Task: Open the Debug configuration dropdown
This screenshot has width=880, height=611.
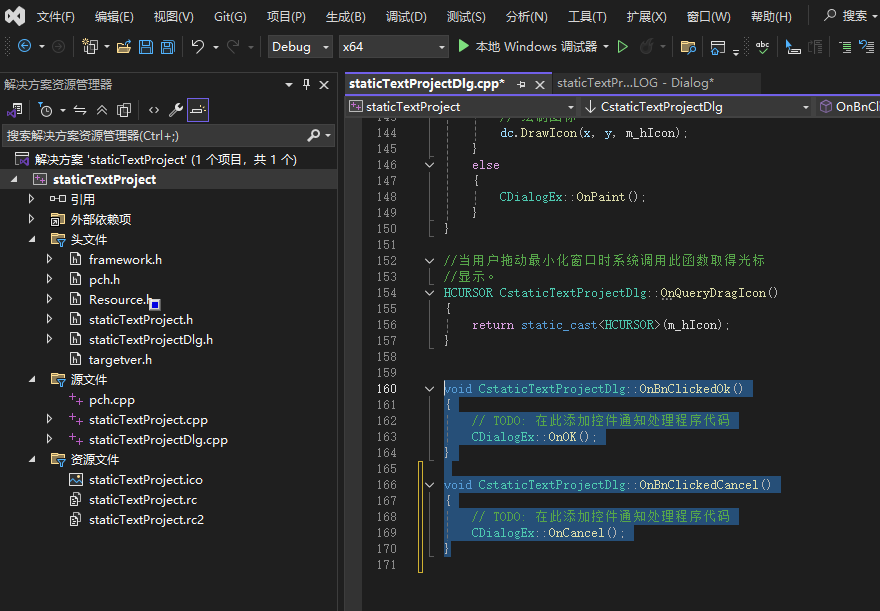Action: click(301, 47)
